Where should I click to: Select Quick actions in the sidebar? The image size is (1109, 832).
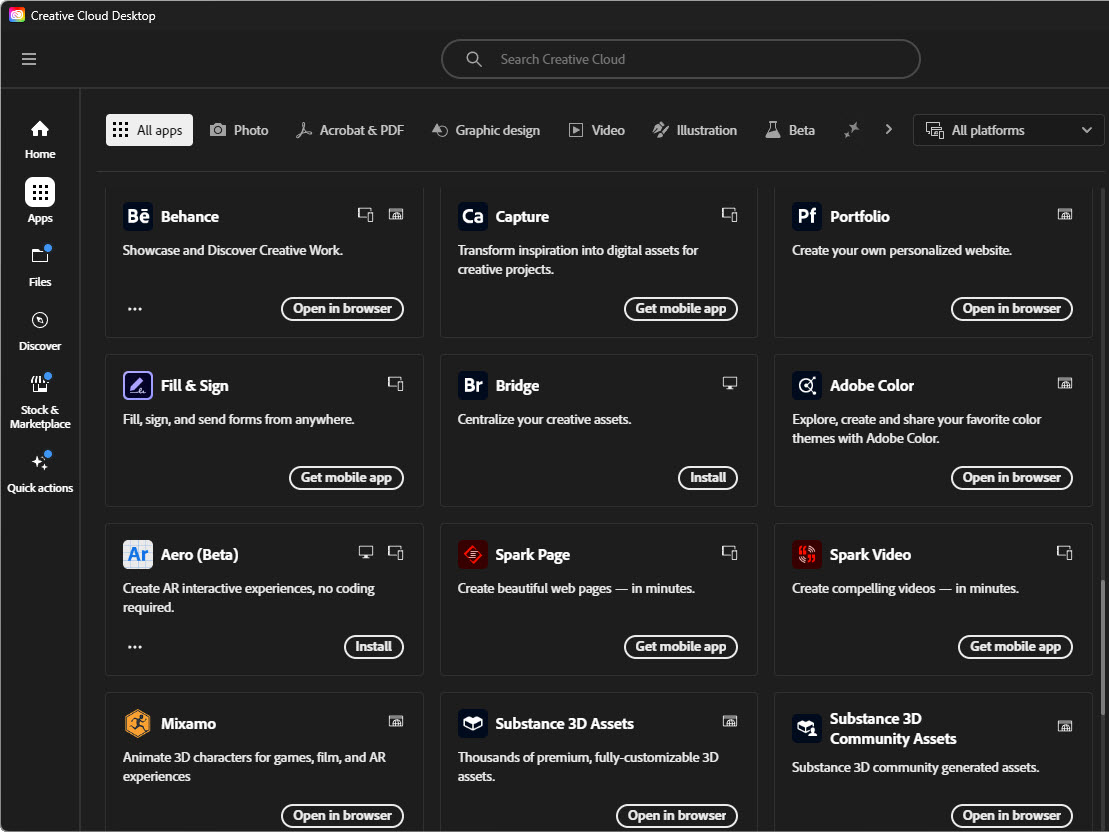[x=39, y=462]
